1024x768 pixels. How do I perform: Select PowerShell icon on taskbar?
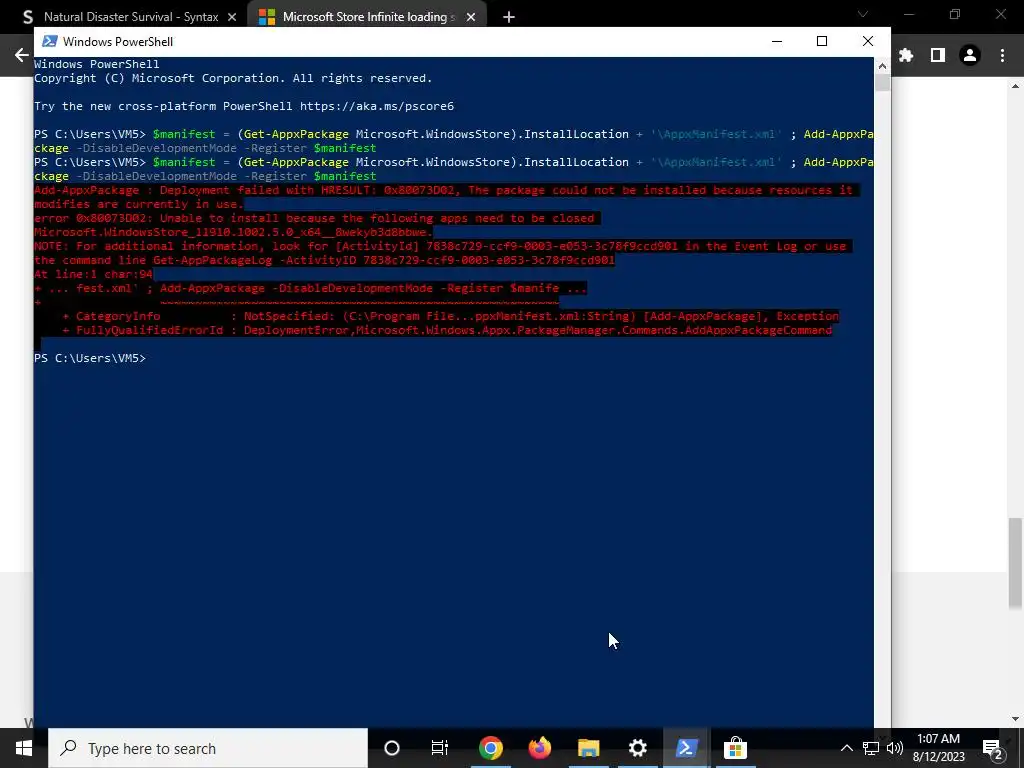coord(686,748)
